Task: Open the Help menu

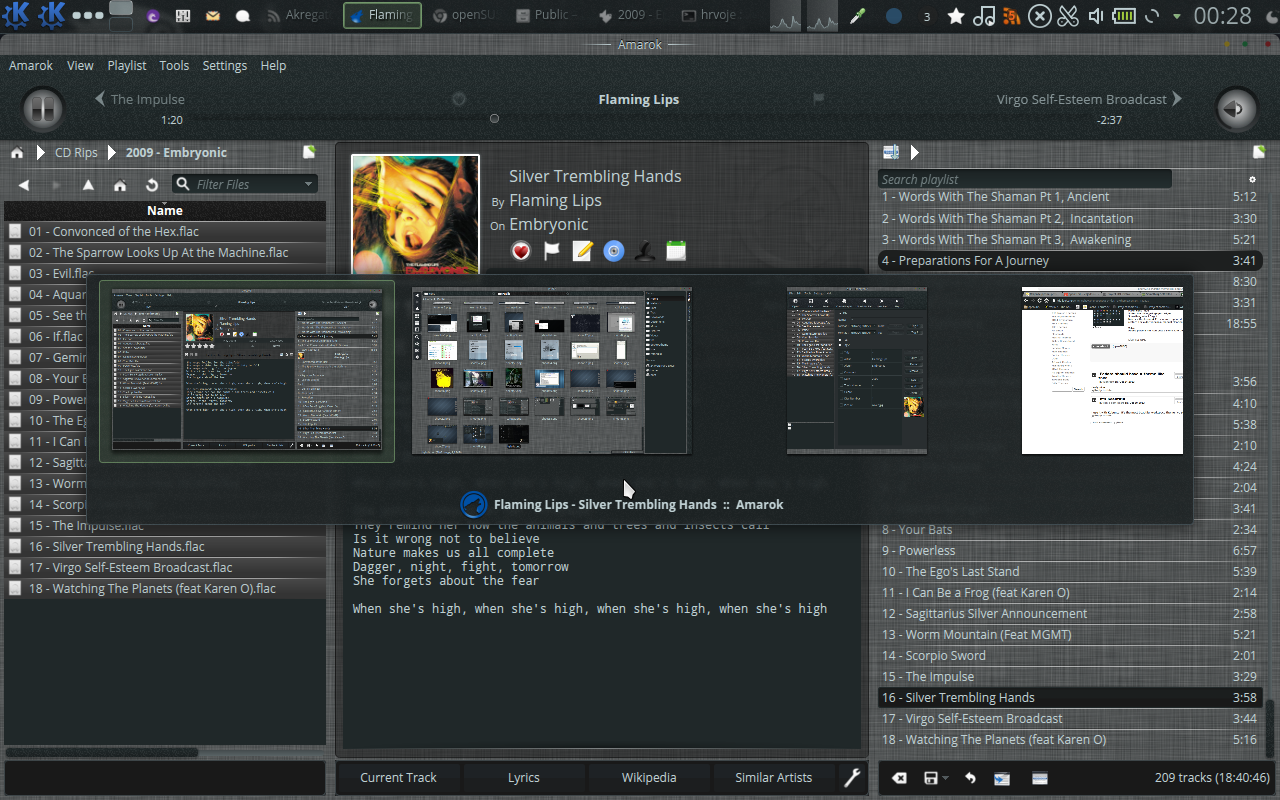Action: coord(273,65)
